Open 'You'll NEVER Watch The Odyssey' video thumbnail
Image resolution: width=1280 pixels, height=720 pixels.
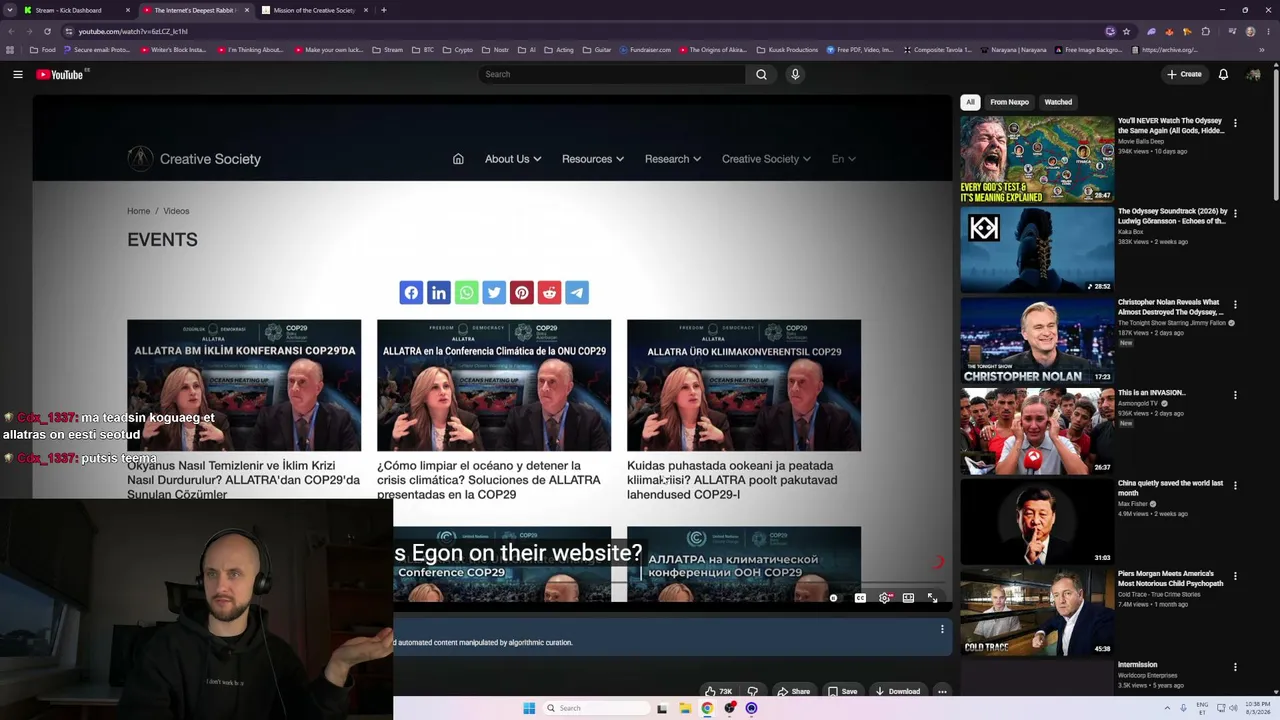coord(1037,159)
